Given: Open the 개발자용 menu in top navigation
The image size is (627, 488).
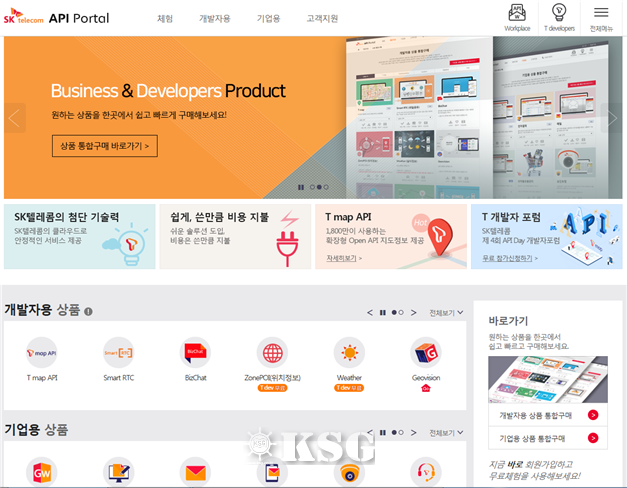Looking at the screenshot, I should 214,19.
